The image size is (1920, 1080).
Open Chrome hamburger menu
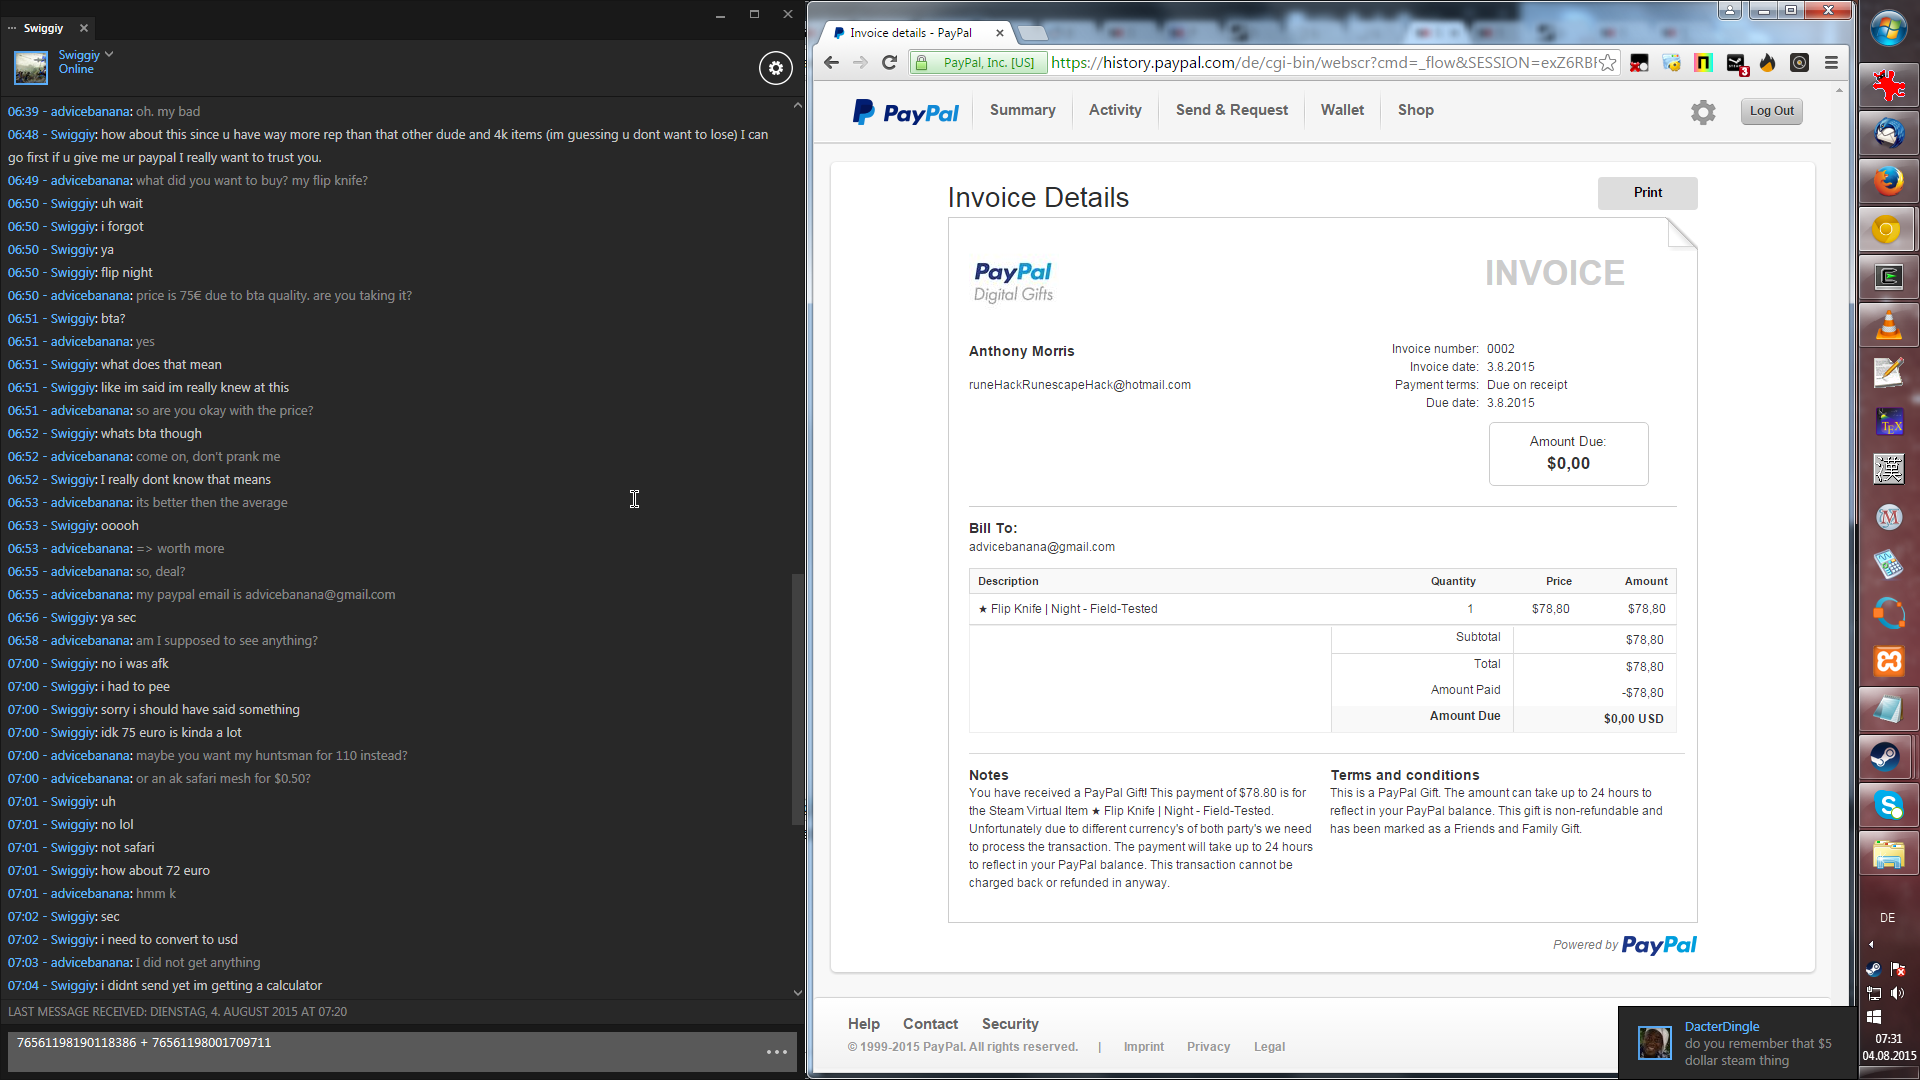[1831, 63]
